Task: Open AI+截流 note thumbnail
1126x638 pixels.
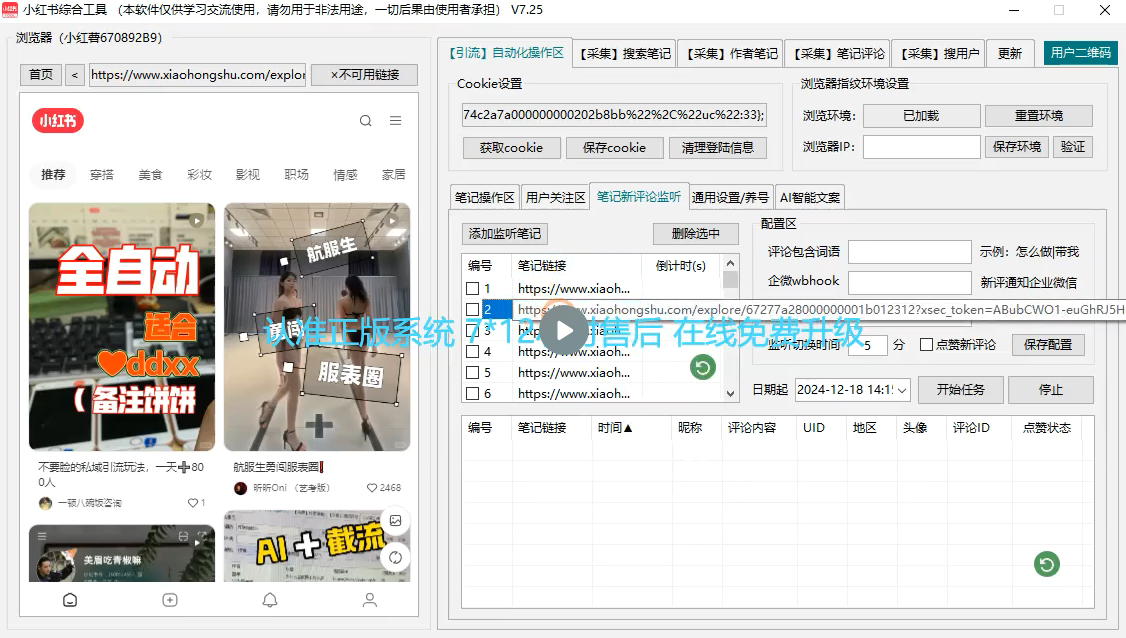Action: click(x=317, y=546)
